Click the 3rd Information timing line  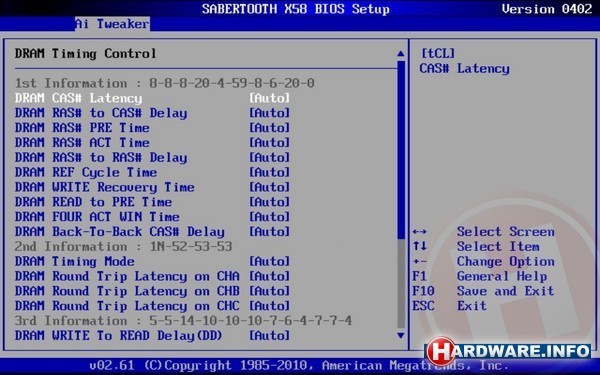coord(183,321)
